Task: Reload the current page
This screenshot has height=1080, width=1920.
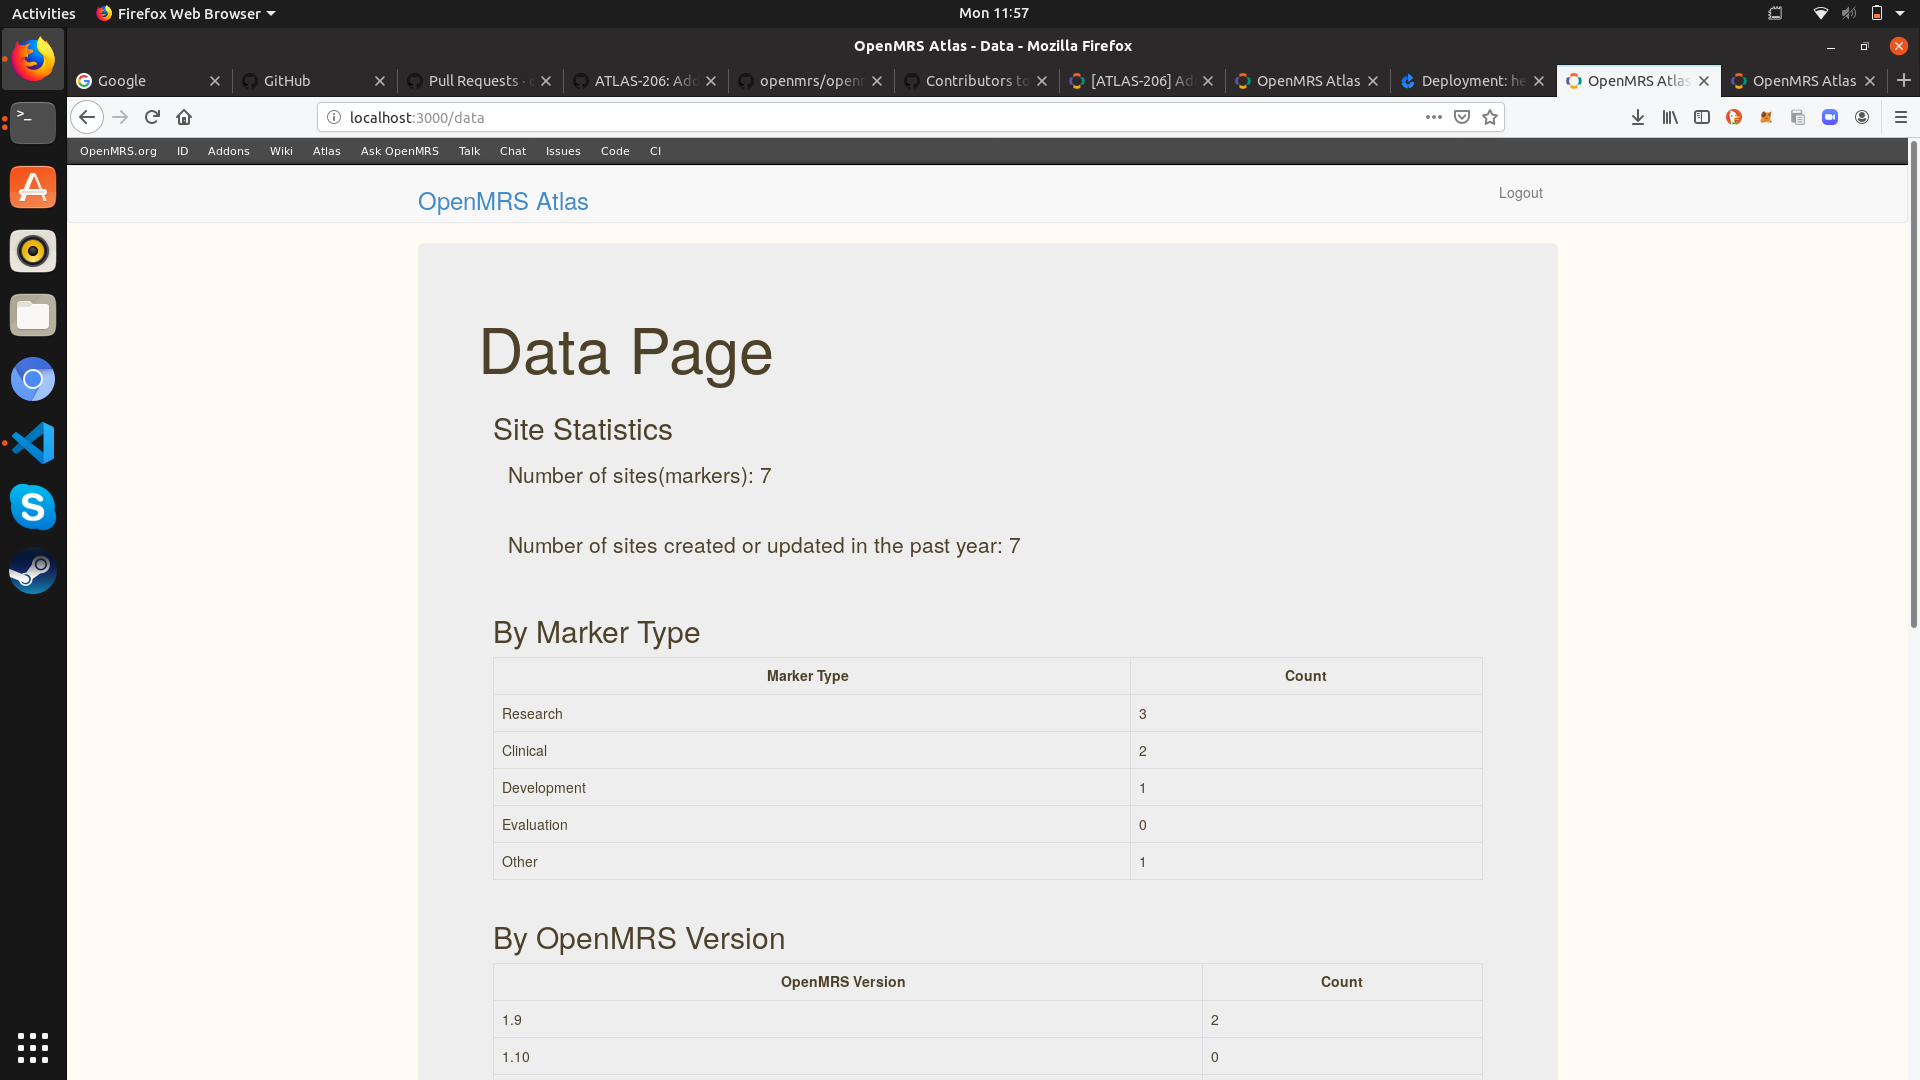Action: tap(152, 117)
